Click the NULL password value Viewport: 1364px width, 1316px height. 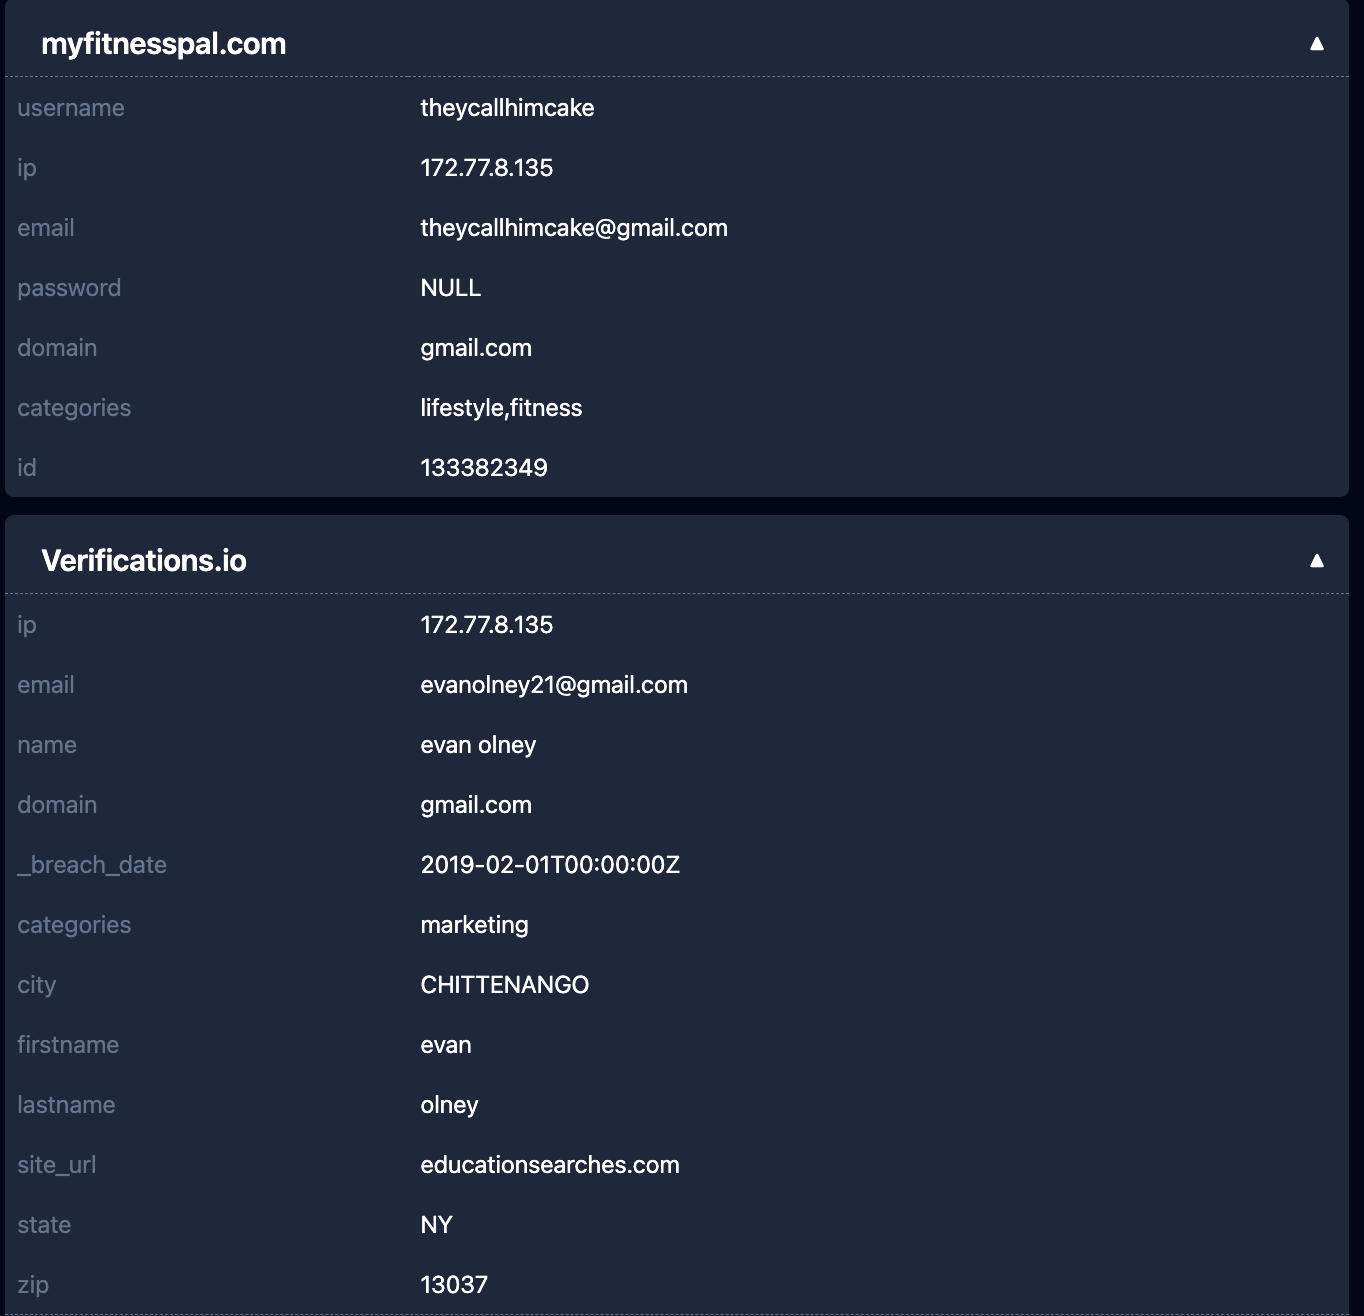pos(450,288)
